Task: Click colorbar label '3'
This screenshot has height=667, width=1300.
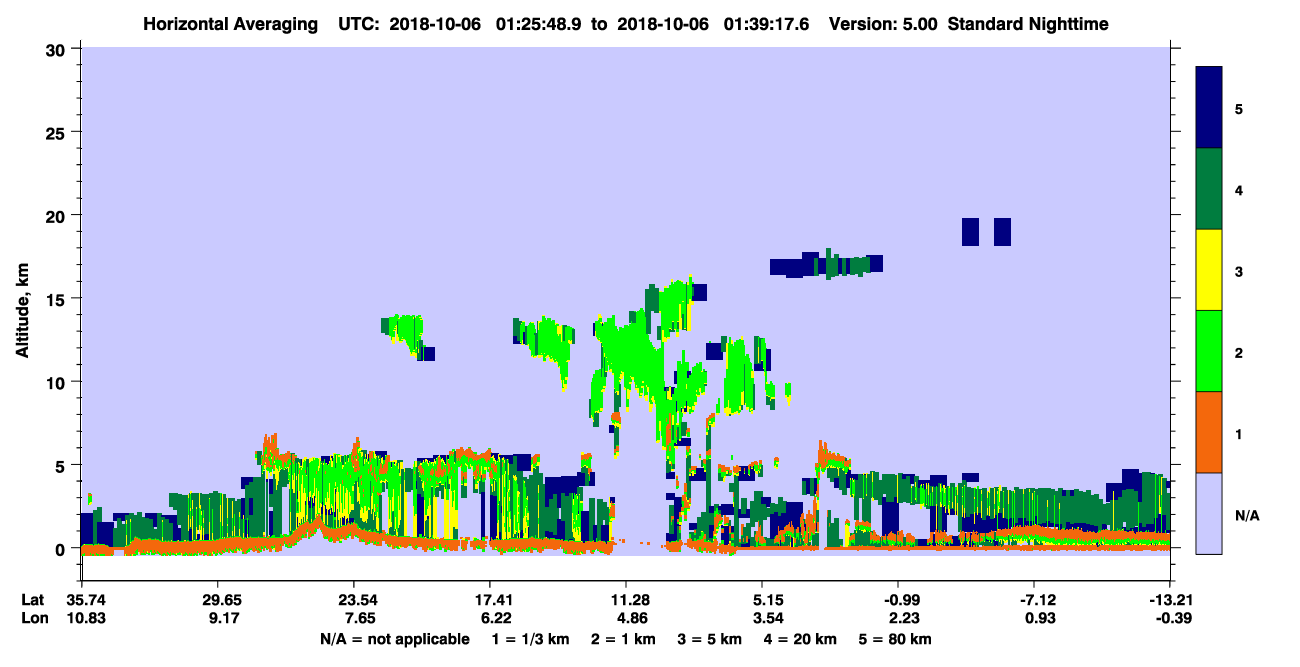Action: 1238,272
